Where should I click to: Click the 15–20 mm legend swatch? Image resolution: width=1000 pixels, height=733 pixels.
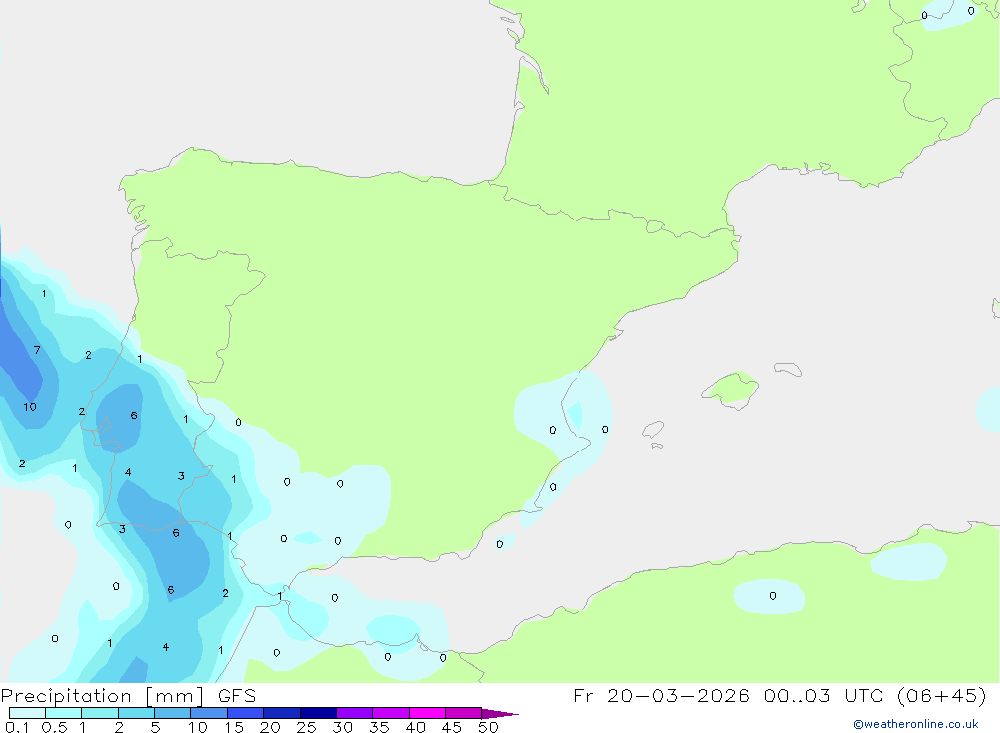pos(246,713)
